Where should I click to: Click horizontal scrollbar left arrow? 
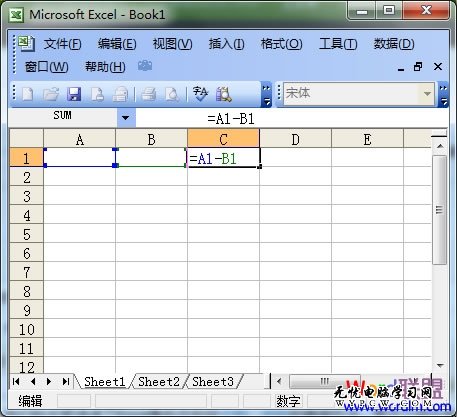[x=279, y=381]
